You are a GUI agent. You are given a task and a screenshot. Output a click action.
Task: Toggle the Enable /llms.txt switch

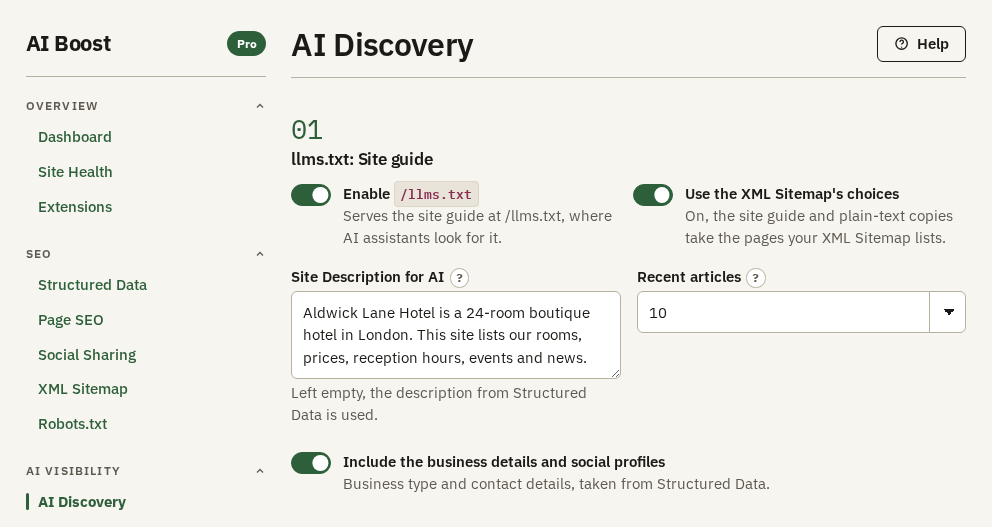(311, 195)
